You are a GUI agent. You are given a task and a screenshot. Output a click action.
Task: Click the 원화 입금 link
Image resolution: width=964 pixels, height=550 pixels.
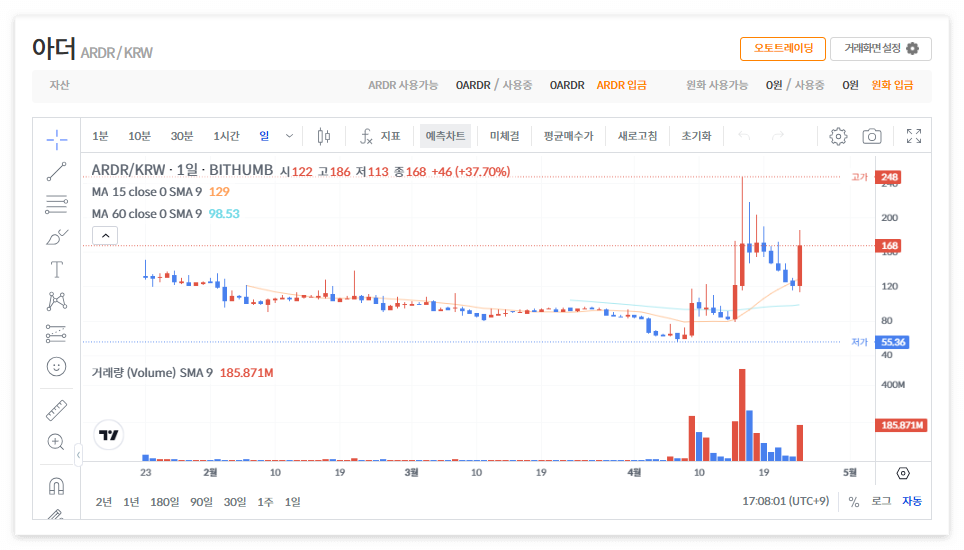[892, 85]
